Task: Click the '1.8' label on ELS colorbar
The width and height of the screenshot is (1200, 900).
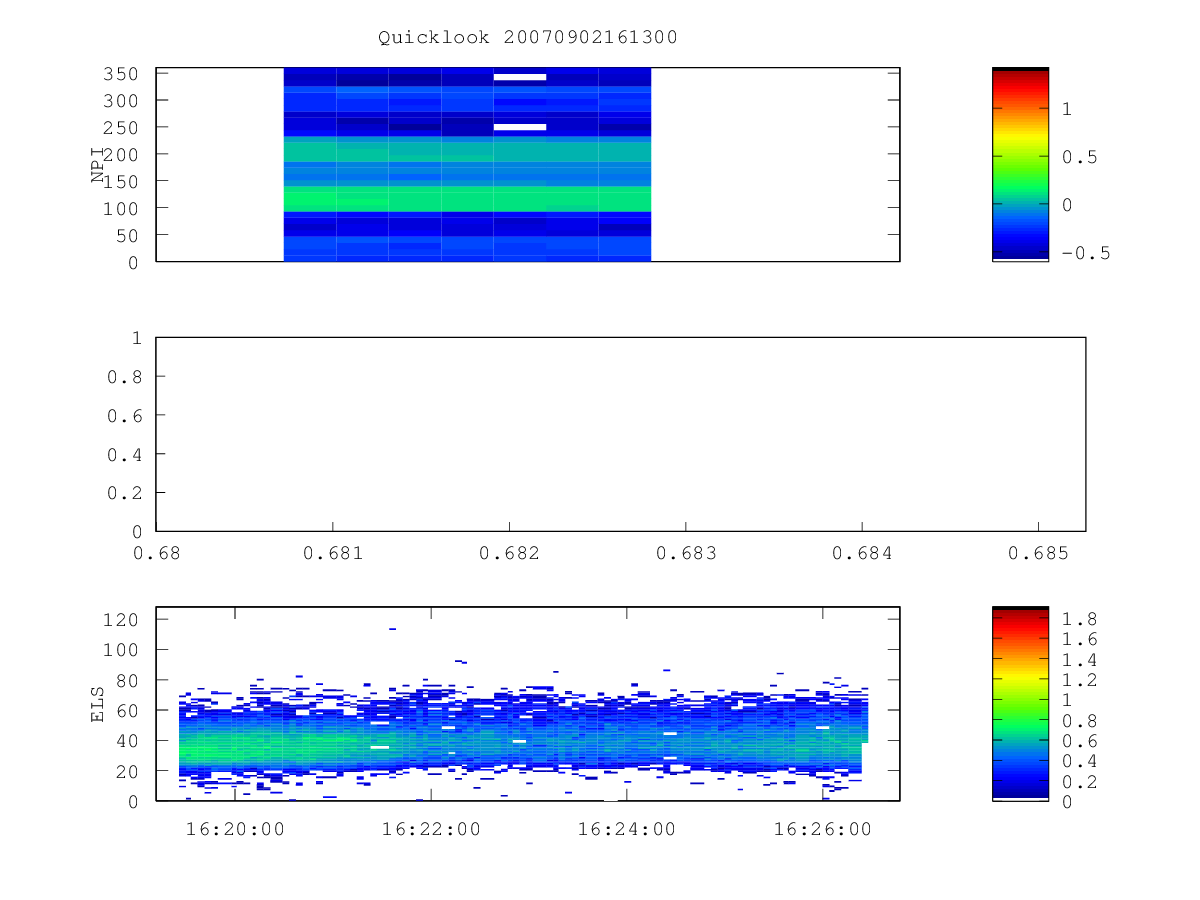Action: click(1080, 618)
